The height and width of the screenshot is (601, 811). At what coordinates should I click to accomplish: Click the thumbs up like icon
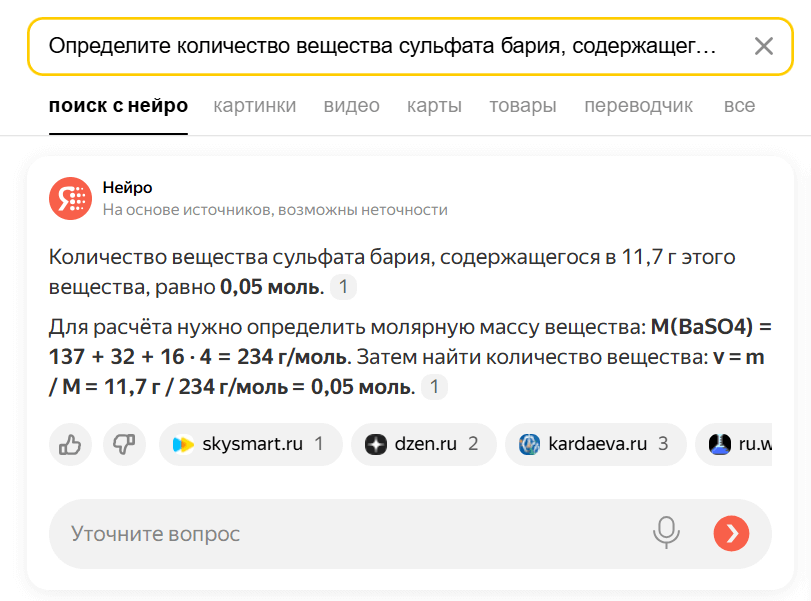click(x=70, y=445)
